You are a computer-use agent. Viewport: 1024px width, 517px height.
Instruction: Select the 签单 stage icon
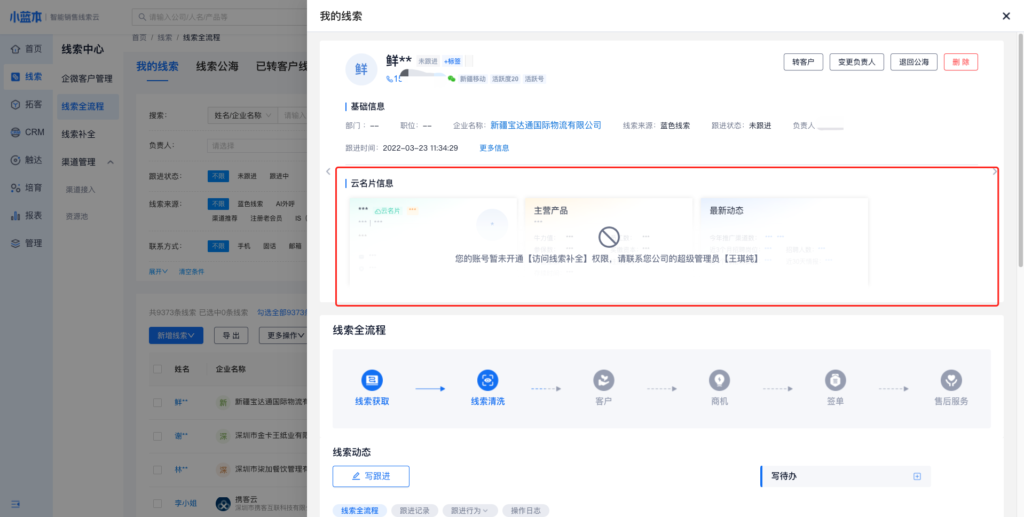(x=834, y=380)
